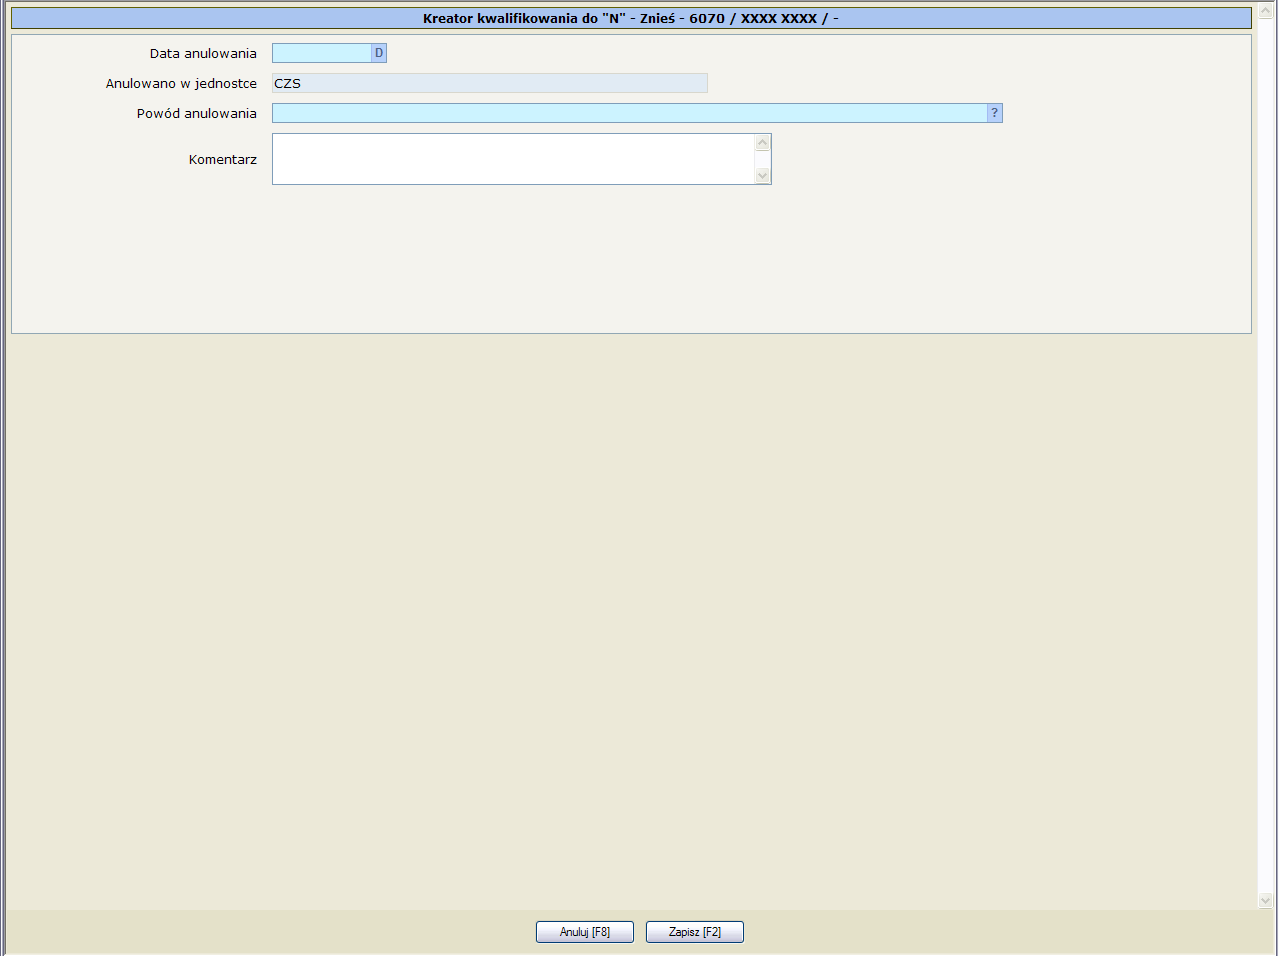Click the Zapisz [F2] button

[695, 932]
